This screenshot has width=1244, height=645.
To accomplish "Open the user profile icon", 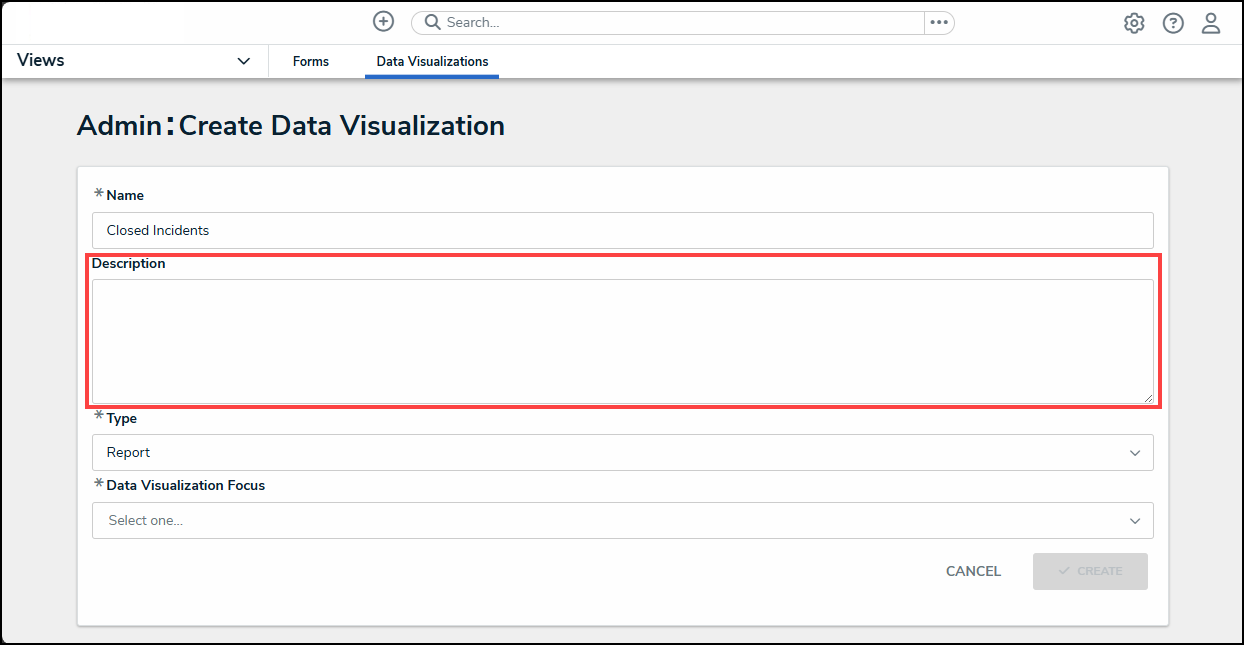I will [x=1211, y=23].
